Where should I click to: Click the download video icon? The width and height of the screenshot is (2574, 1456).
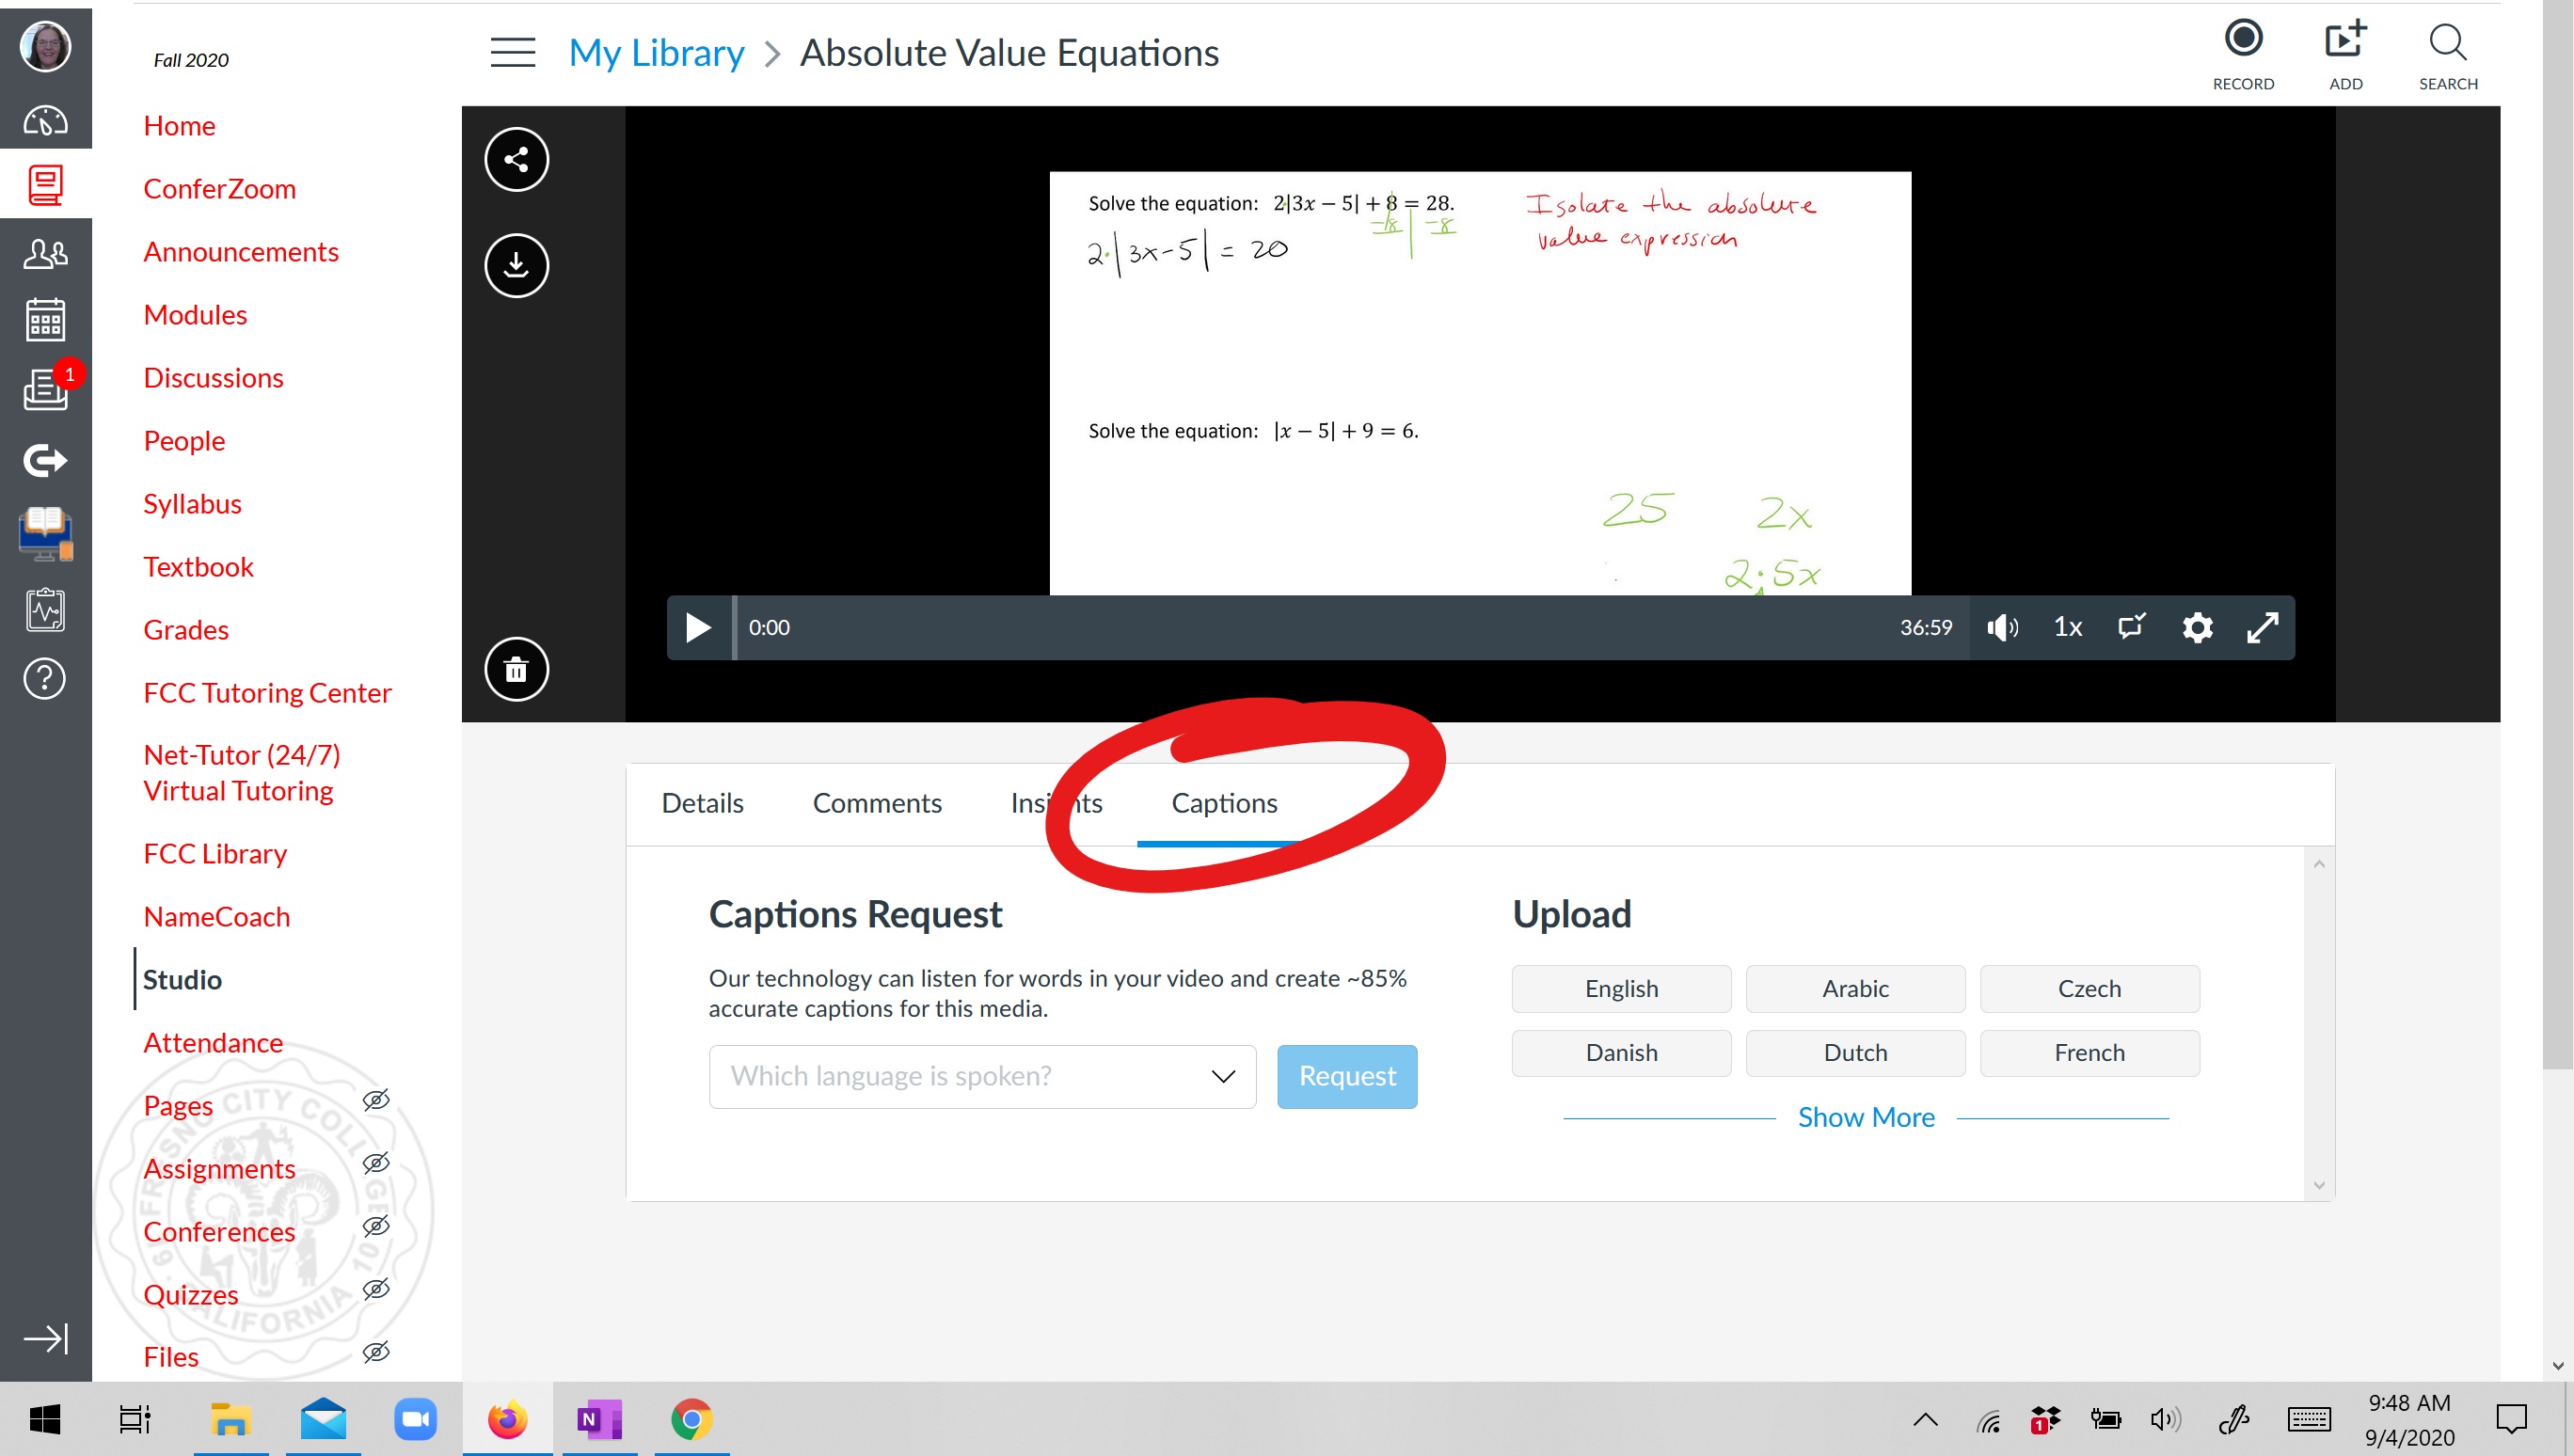tap(516, 265)
